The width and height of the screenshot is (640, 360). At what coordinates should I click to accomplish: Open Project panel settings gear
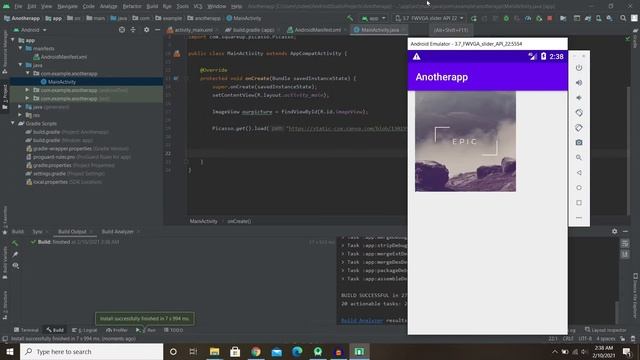[x=147, y=30]
